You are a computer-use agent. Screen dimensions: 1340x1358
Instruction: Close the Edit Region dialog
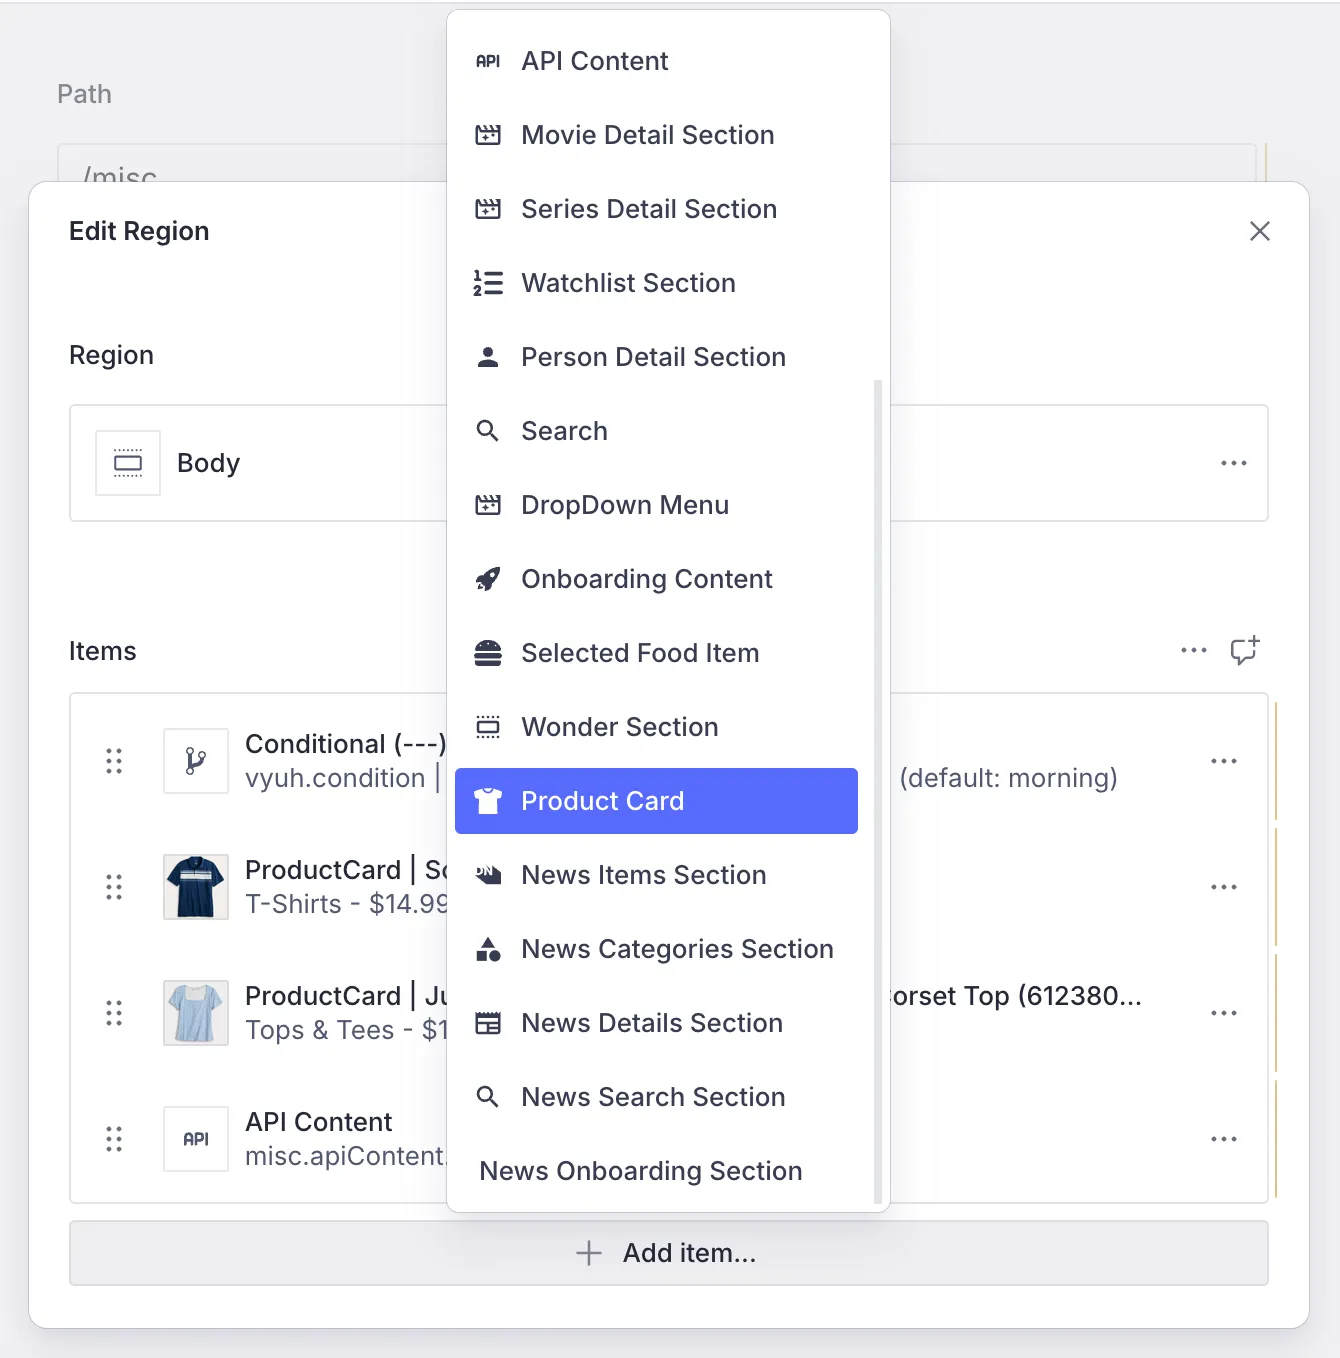1259,231
